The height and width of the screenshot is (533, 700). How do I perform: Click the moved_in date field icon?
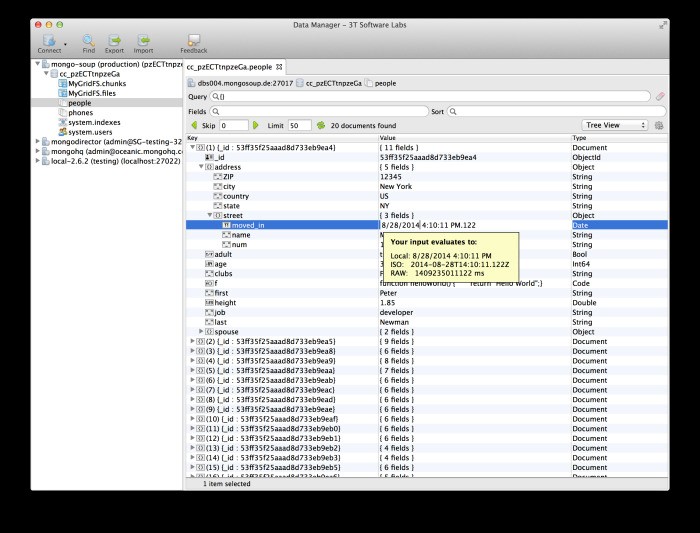click(226, 225)
